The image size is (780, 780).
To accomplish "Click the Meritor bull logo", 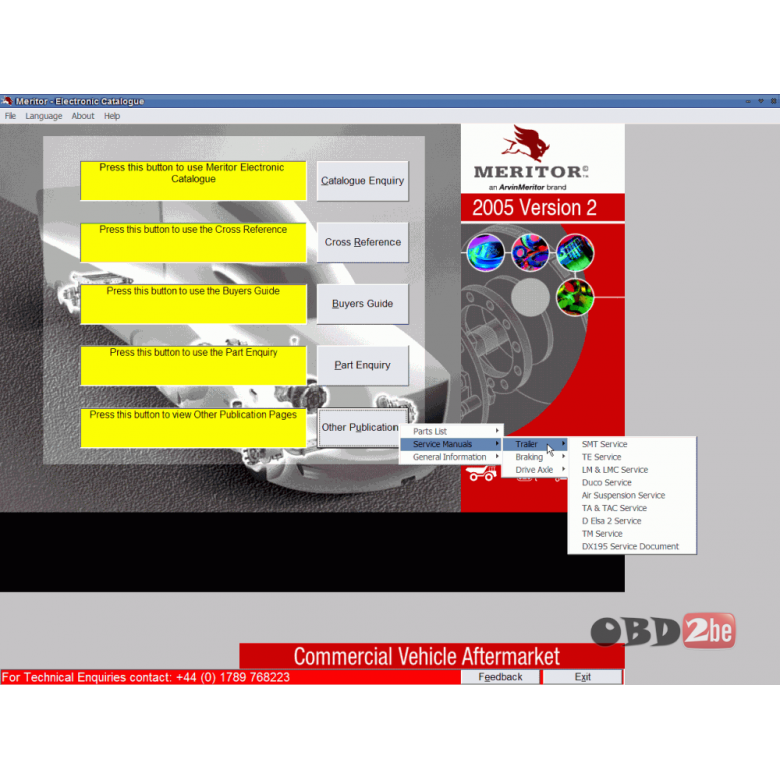I will 526,143.
